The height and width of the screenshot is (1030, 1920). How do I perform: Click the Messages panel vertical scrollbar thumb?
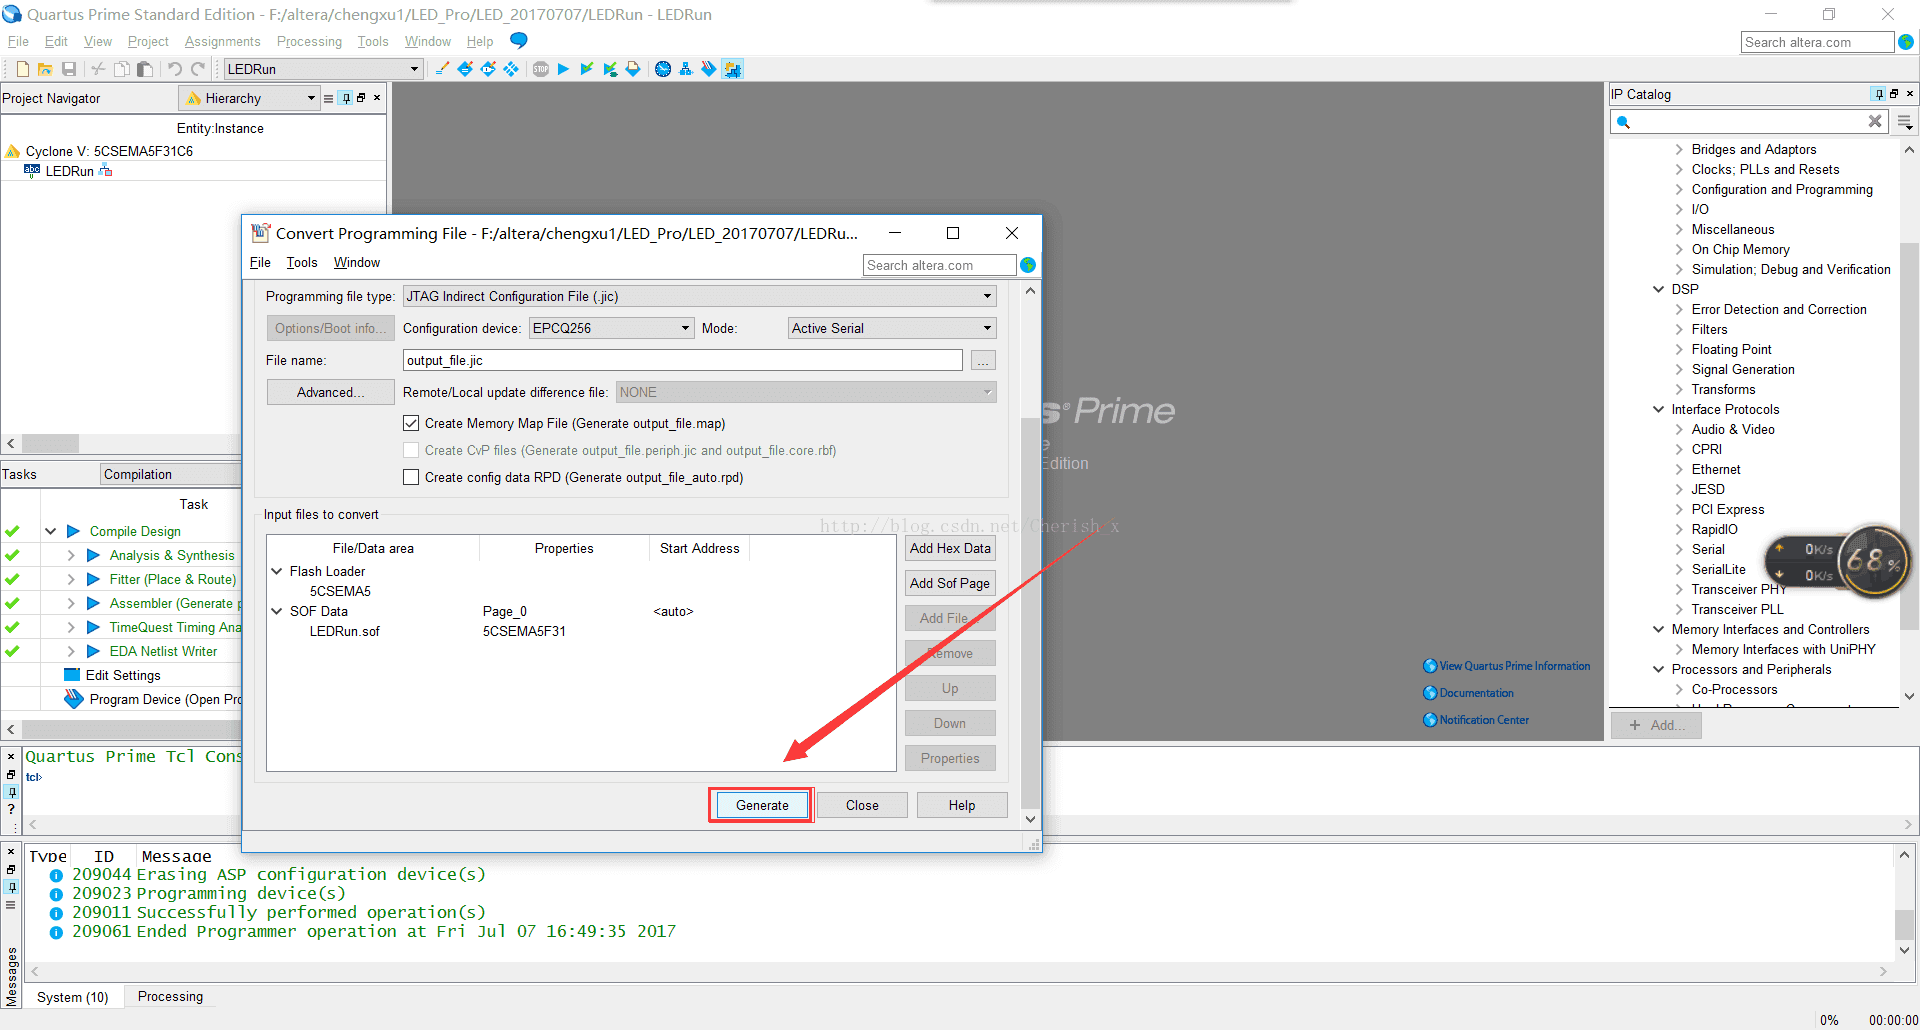point(1904,923)
